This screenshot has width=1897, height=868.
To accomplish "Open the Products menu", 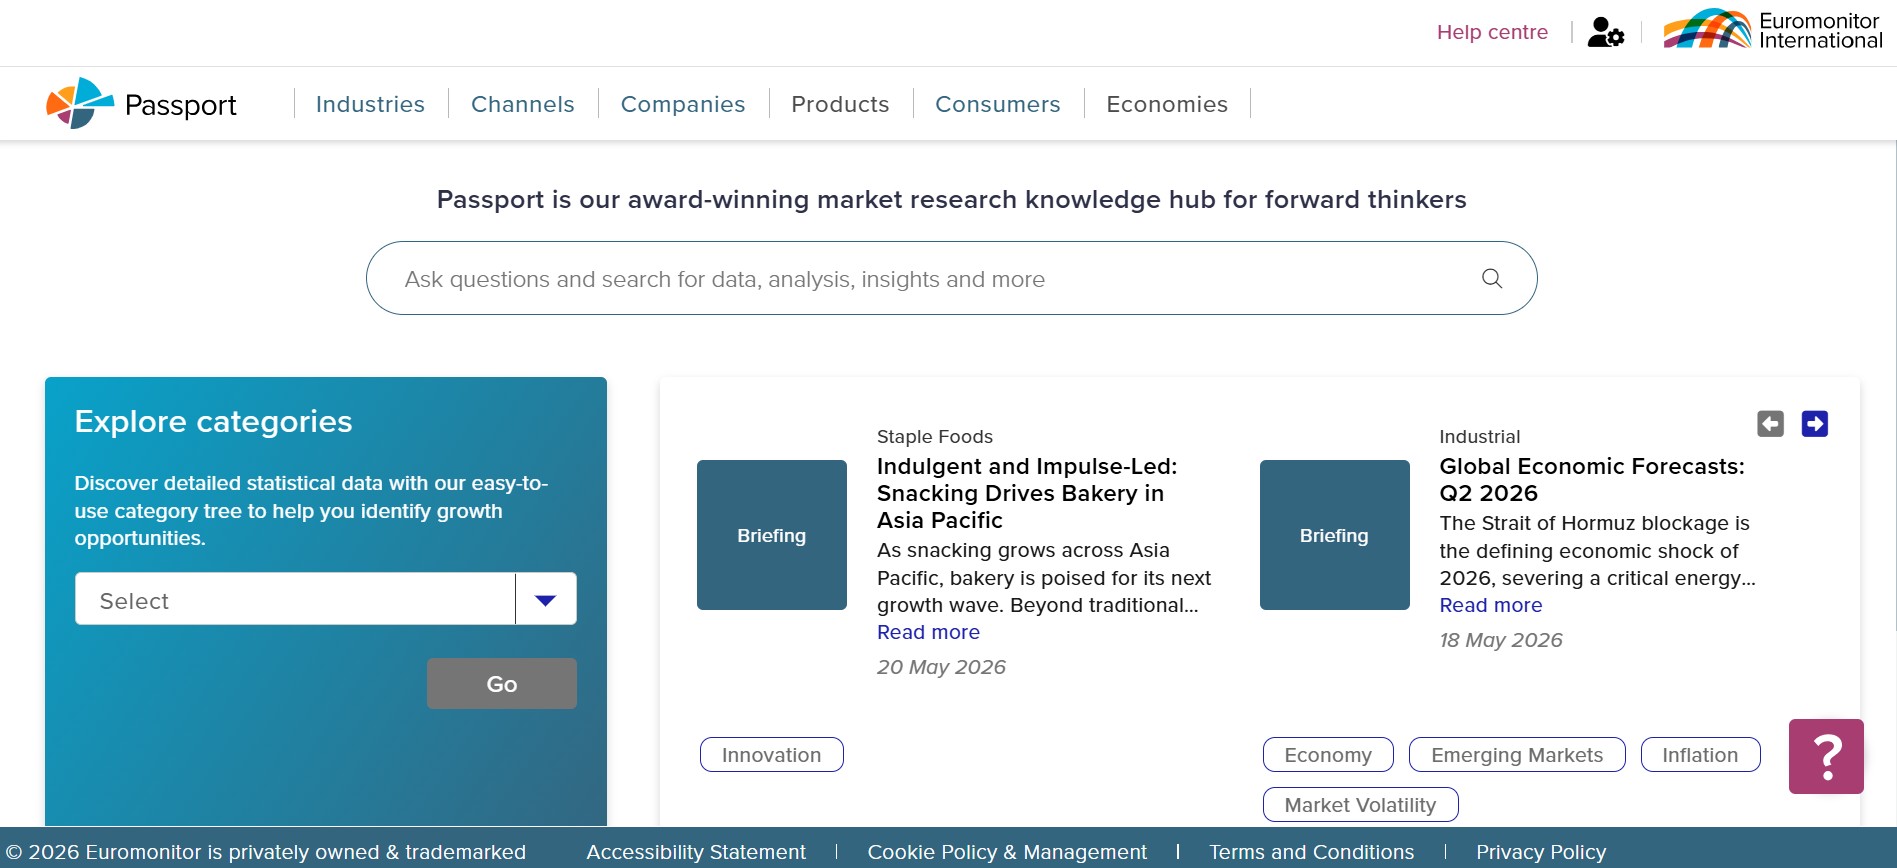I will (840, 104).
